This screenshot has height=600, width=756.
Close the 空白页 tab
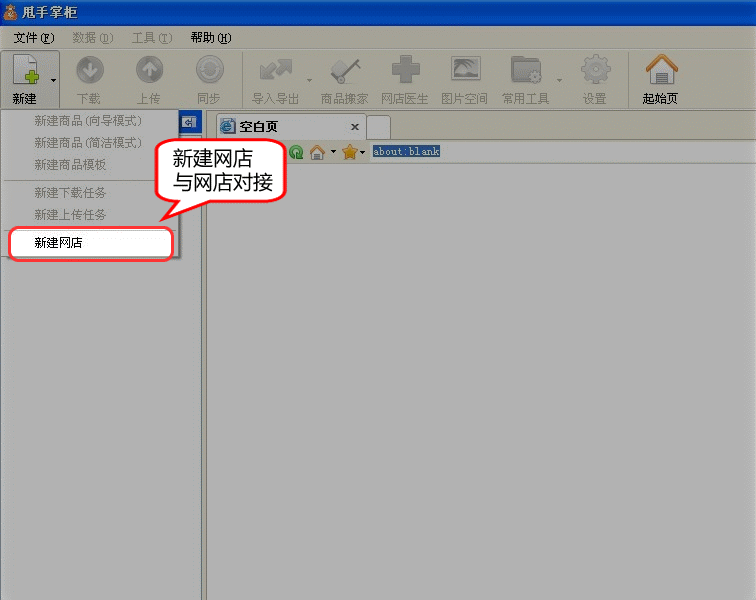coord(355,127)
